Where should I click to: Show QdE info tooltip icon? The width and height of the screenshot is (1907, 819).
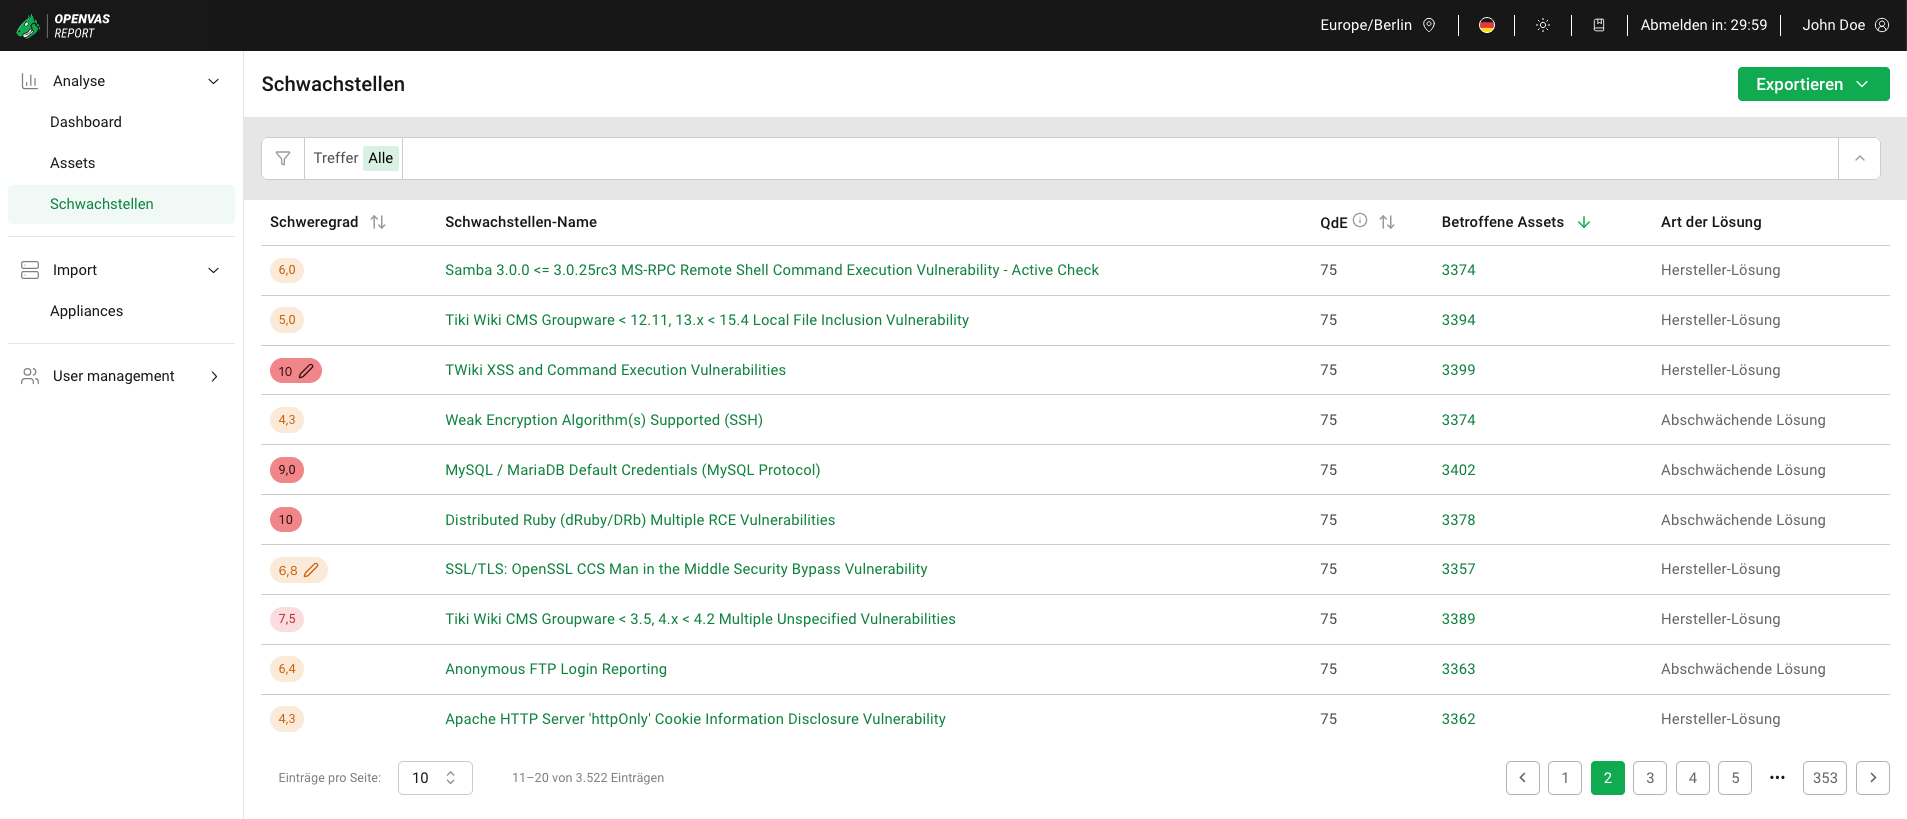pos(1360,220)
